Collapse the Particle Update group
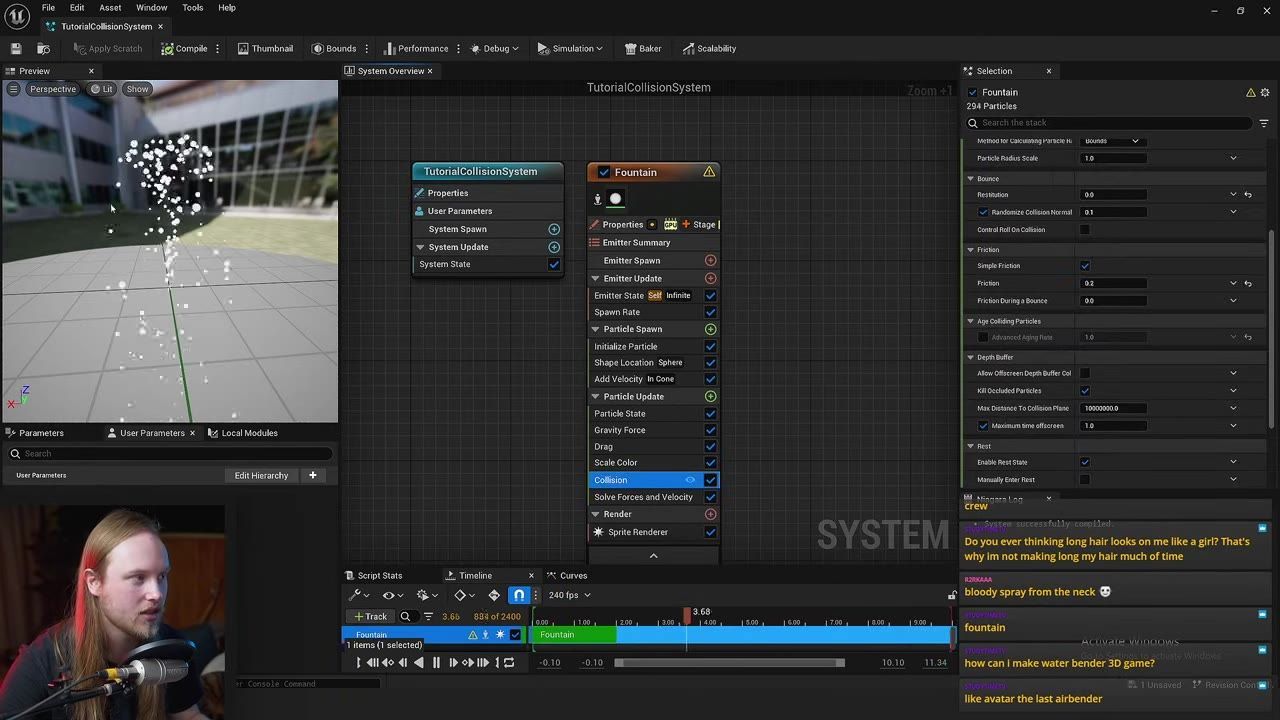Viewport: 1280px width, 720px height. (x=596, y=396)
